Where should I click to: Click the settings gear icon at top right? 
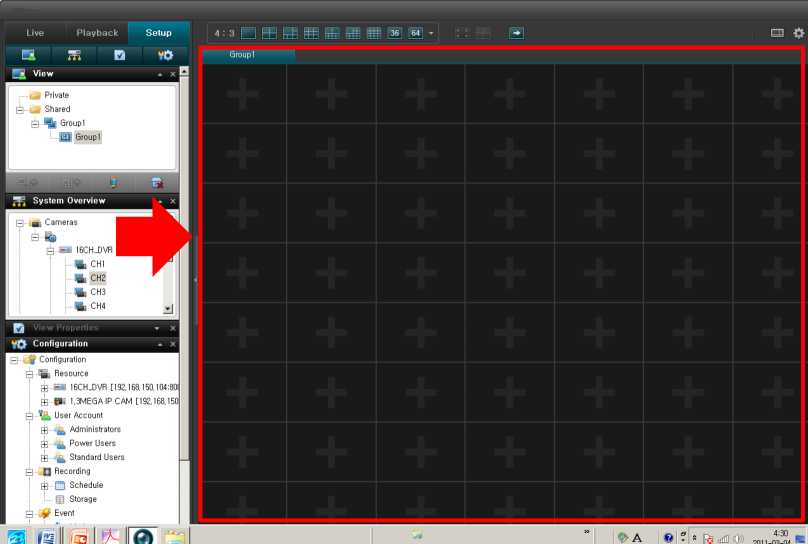click(x=798, y=33)
